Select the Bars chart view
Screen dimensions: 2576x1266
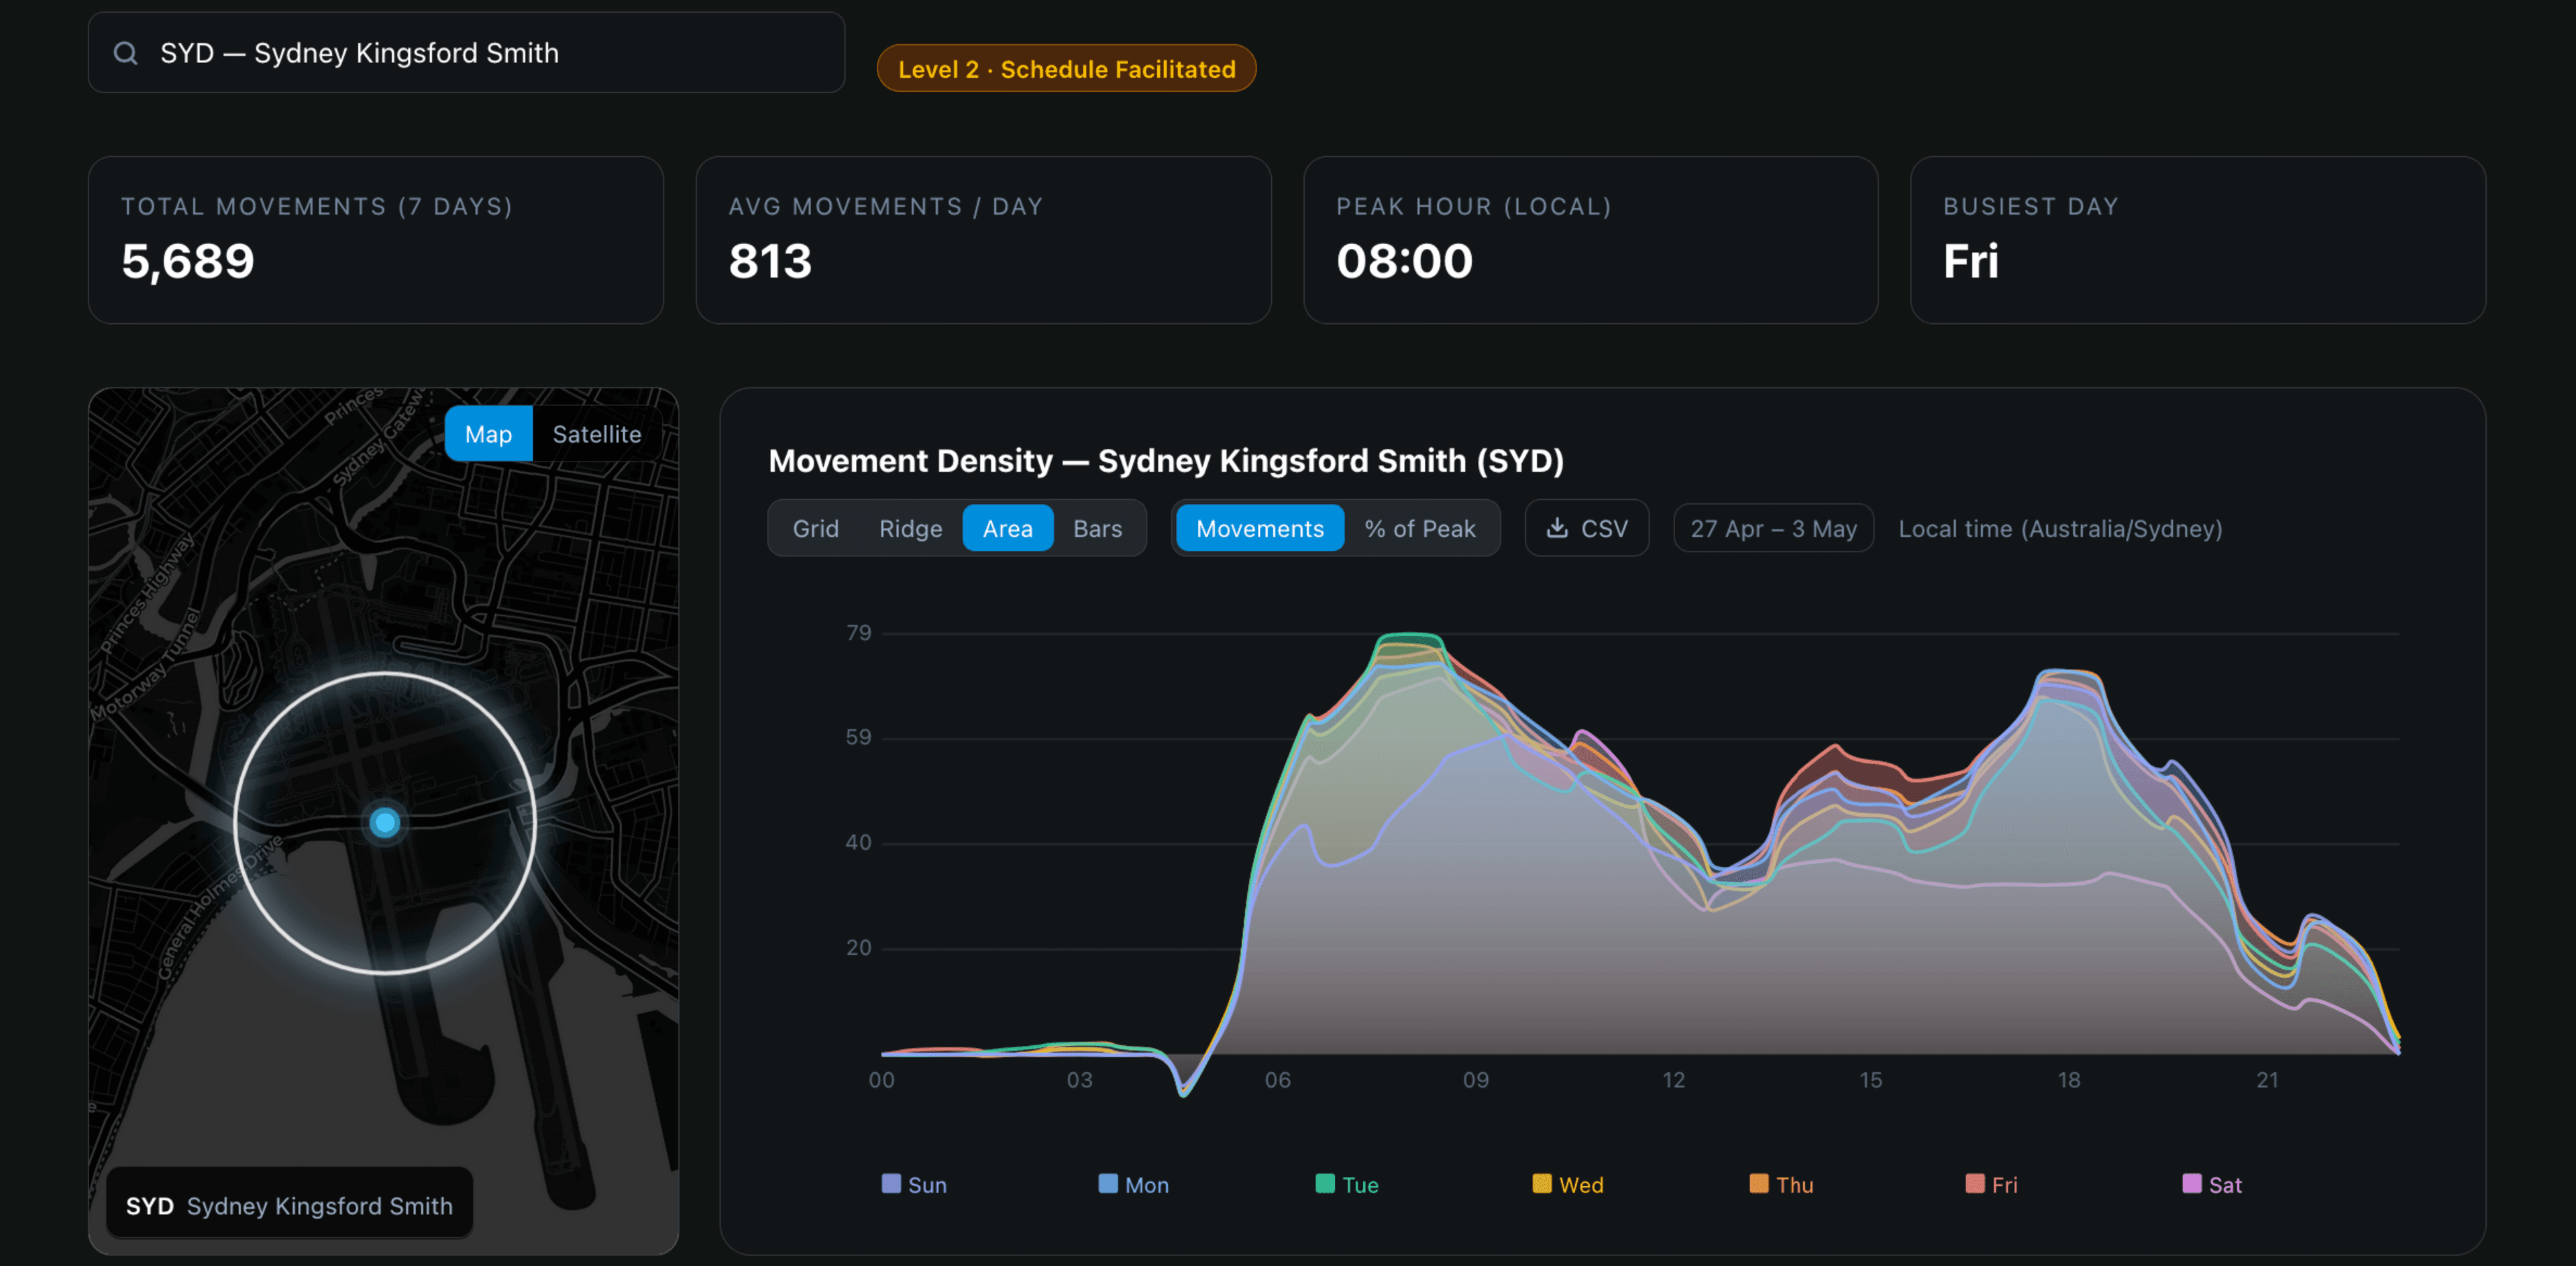(1097, 528)
